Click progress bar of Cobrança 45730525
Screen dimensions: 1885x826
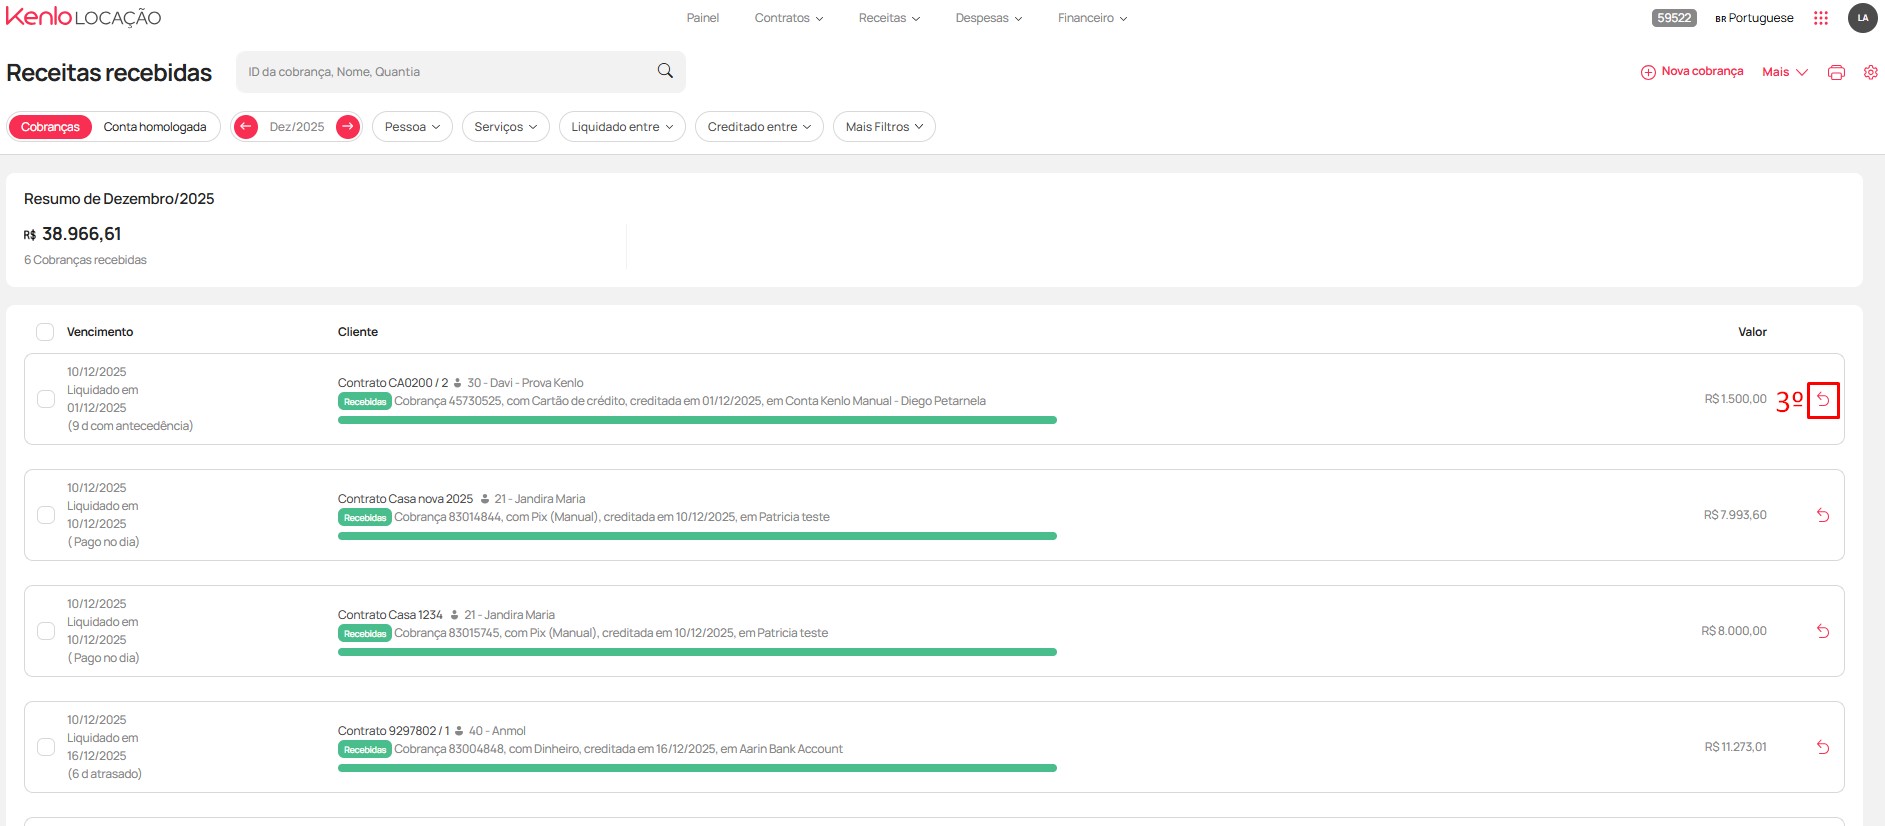tap(697, 420)
